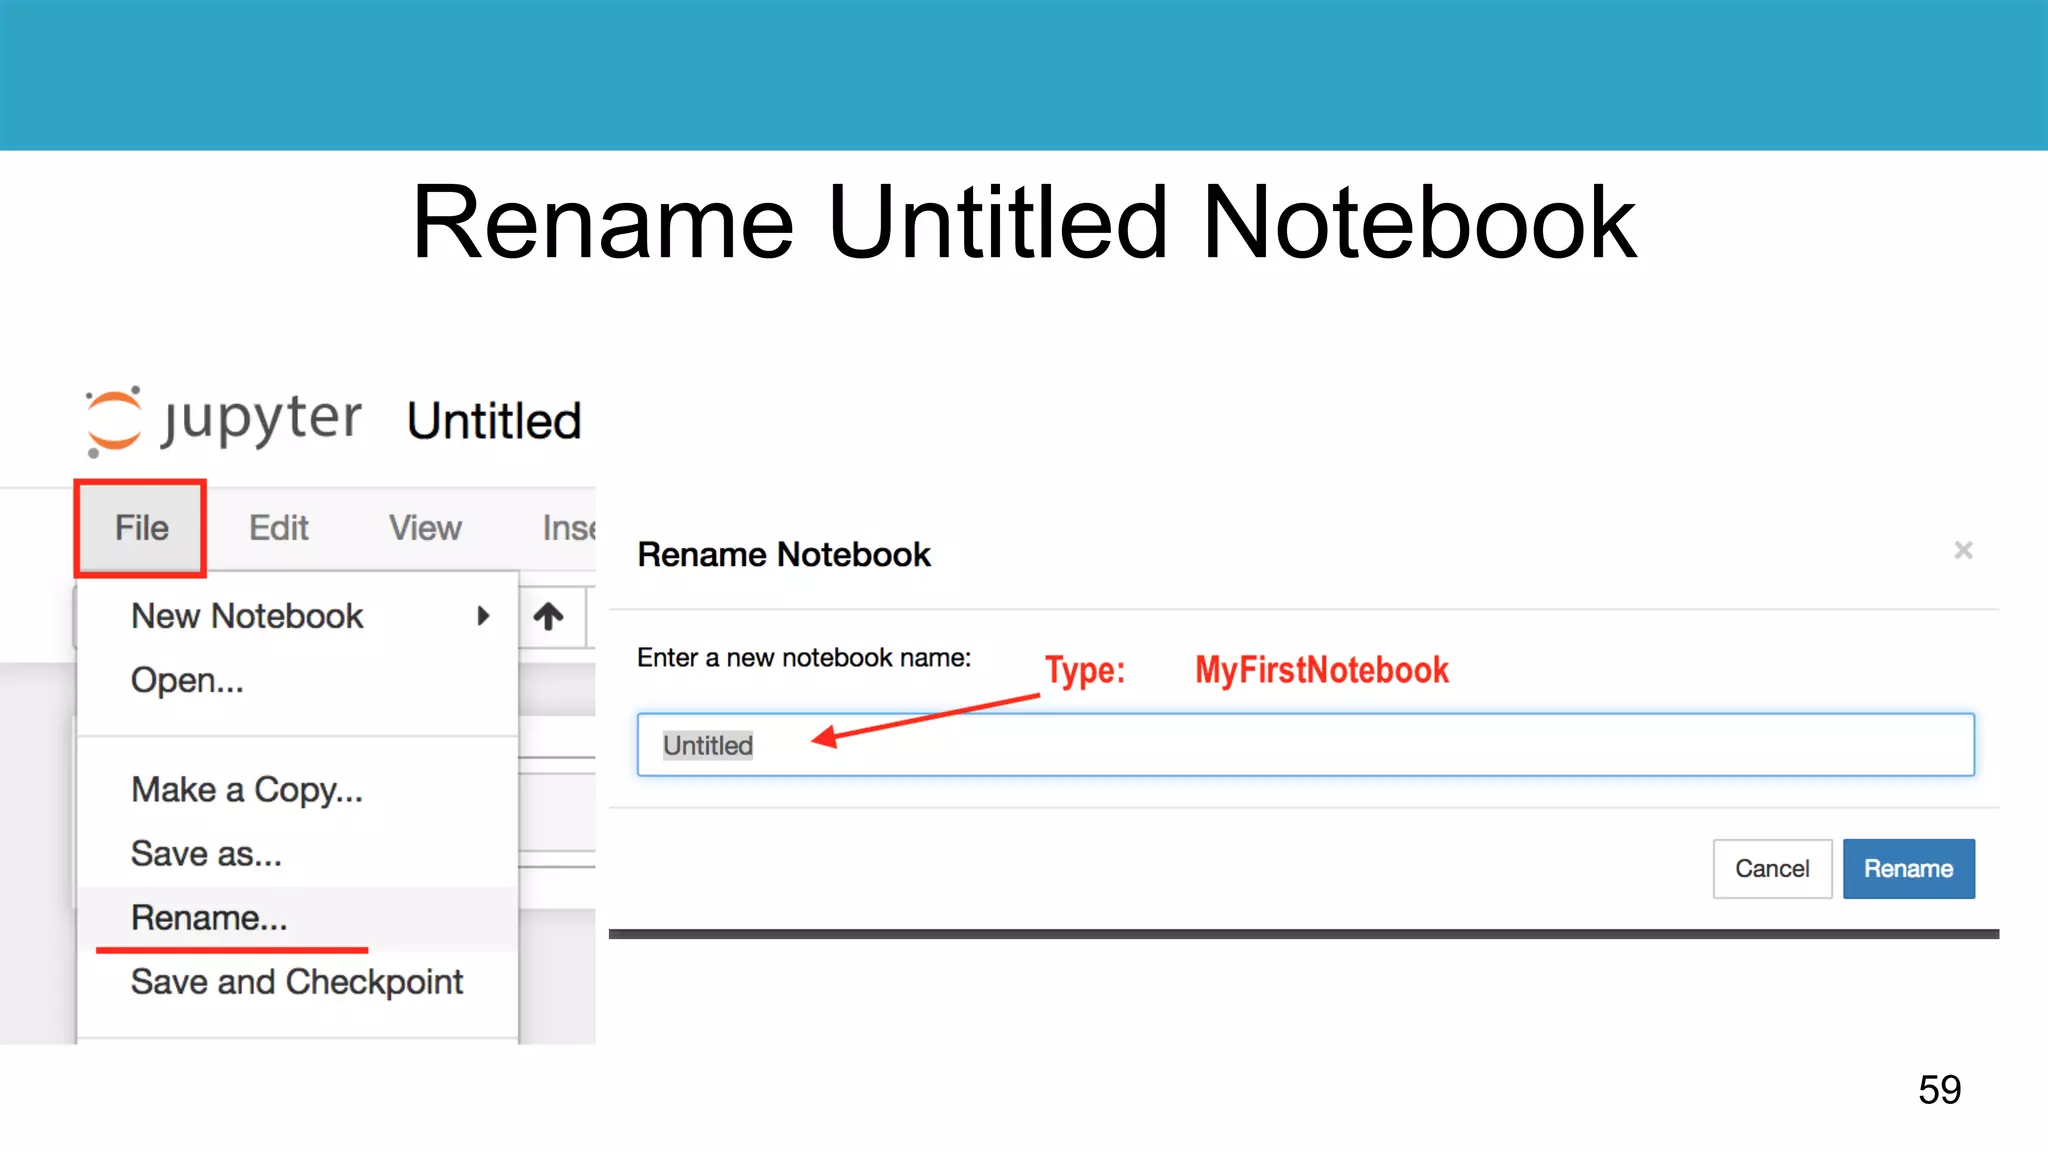Select Rename... in the File menu
Image resolution: width=2048 pixels, height=1152 pixels.
point(298,918)
